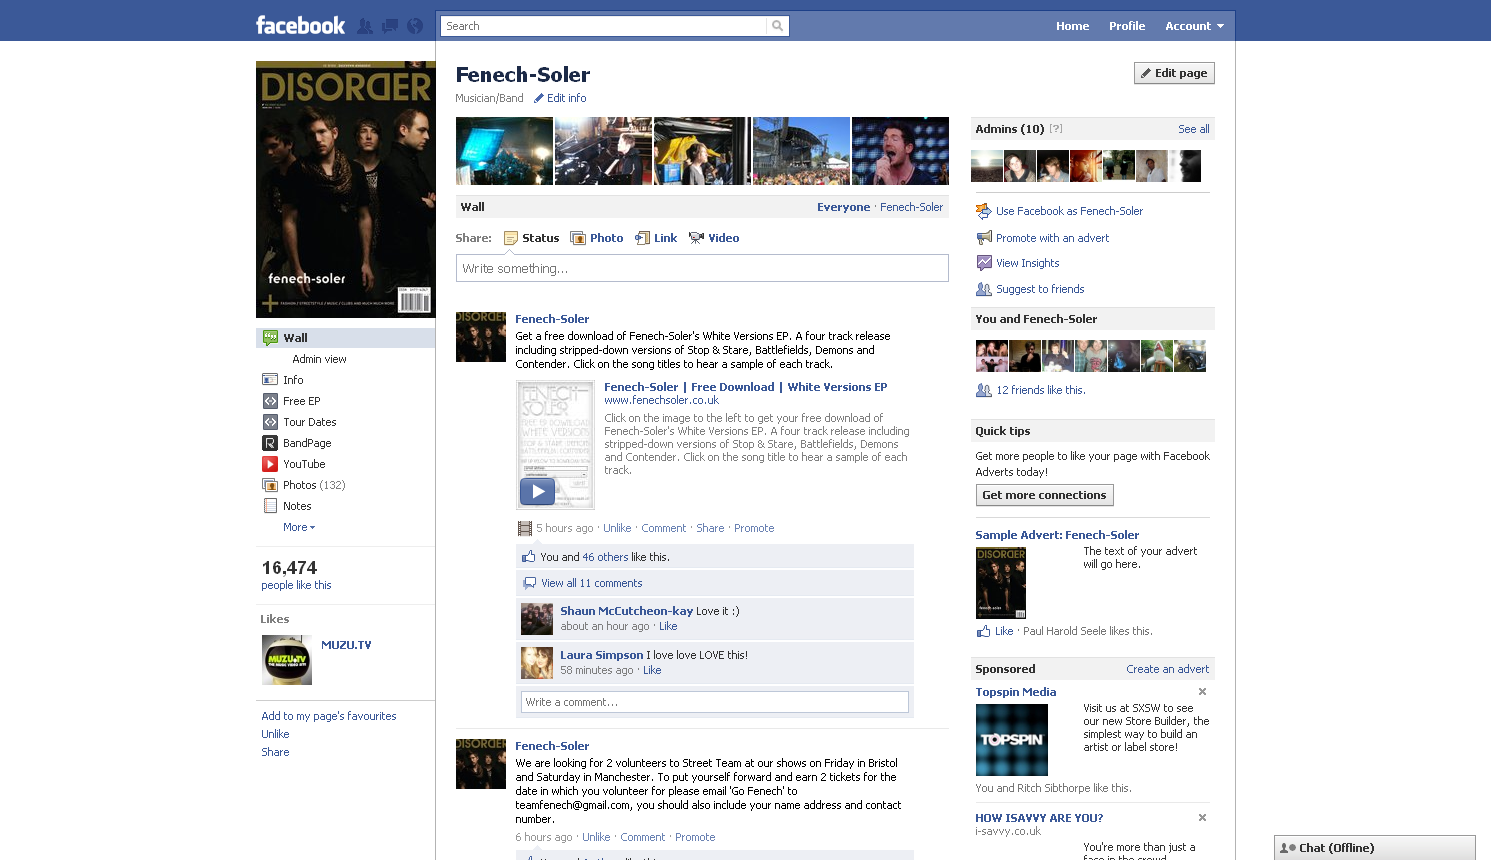Close the HOW ISAVVY ARE YOU ad
Viewport: 1491px width, 860px height.
(1202, 818)
